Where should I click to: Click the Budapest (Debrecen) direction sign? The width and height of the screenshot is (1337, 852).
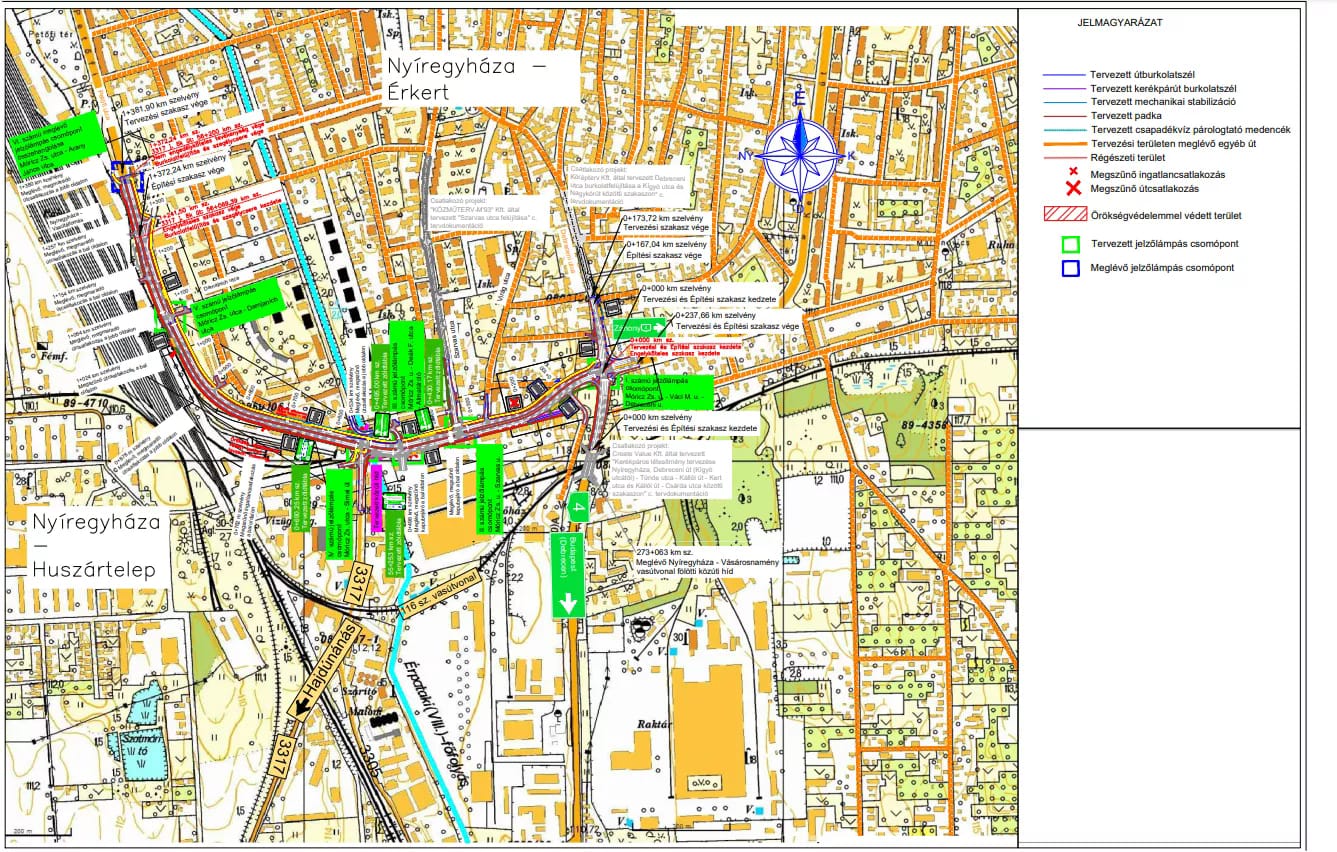click(569, 574)
